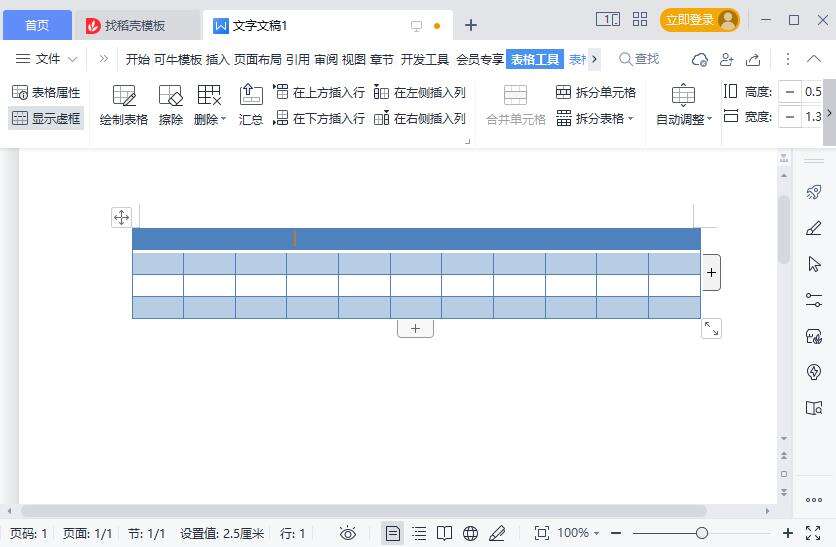Add a column with right plus button

tap(711, 272)
